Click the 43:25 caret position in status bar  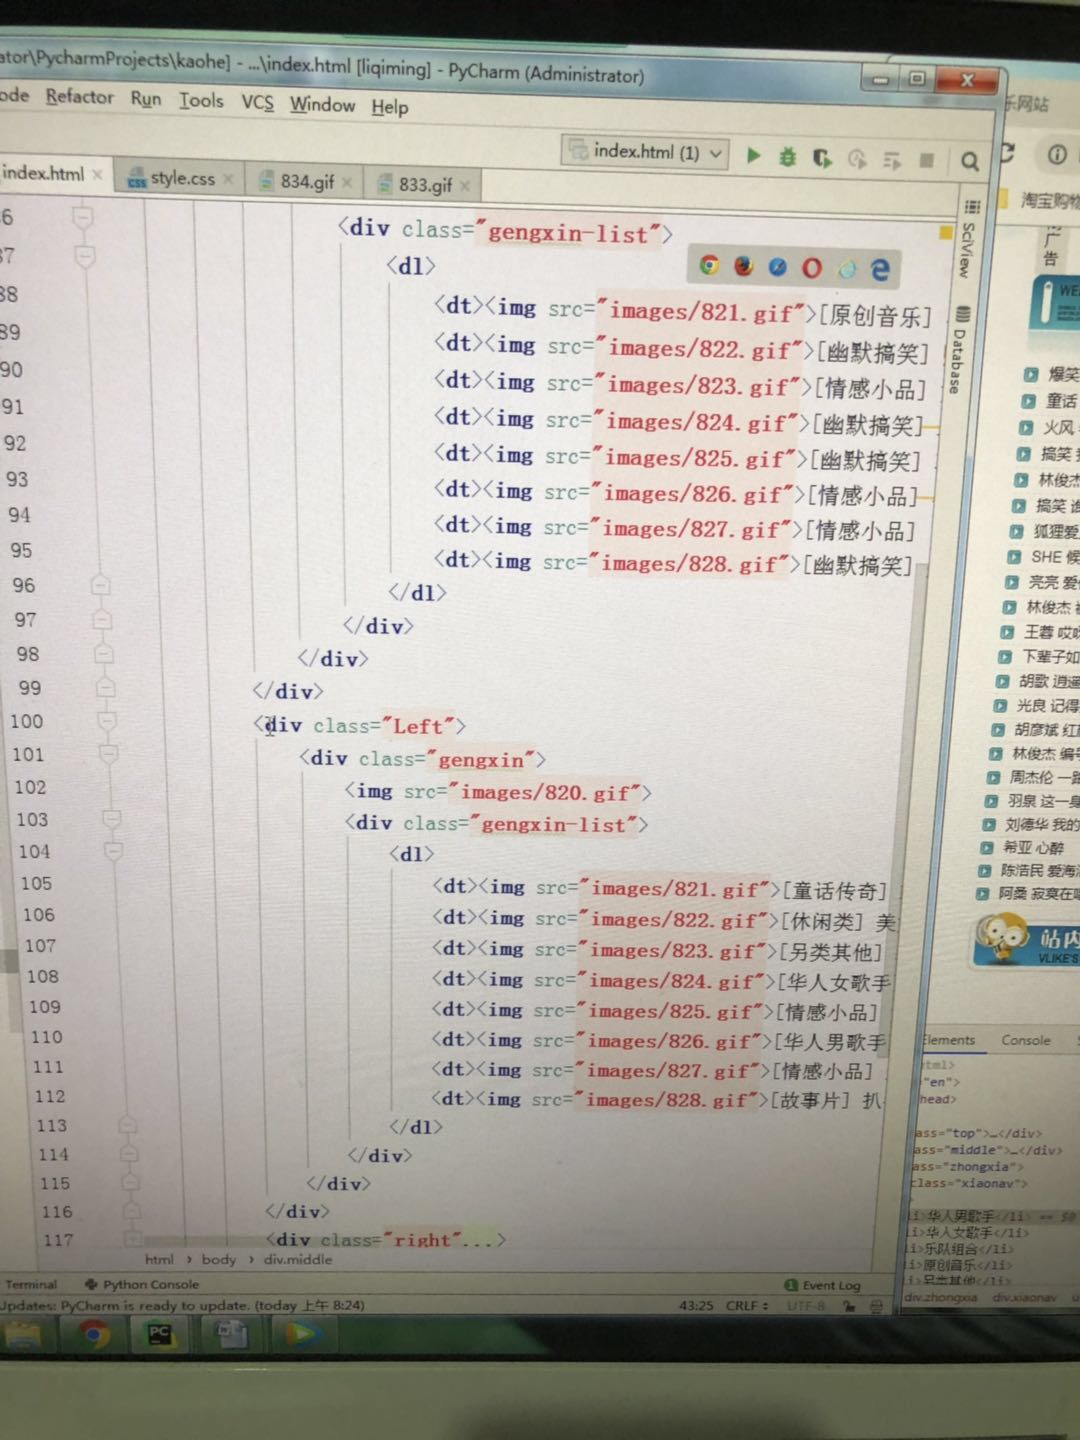(696, 1305)
